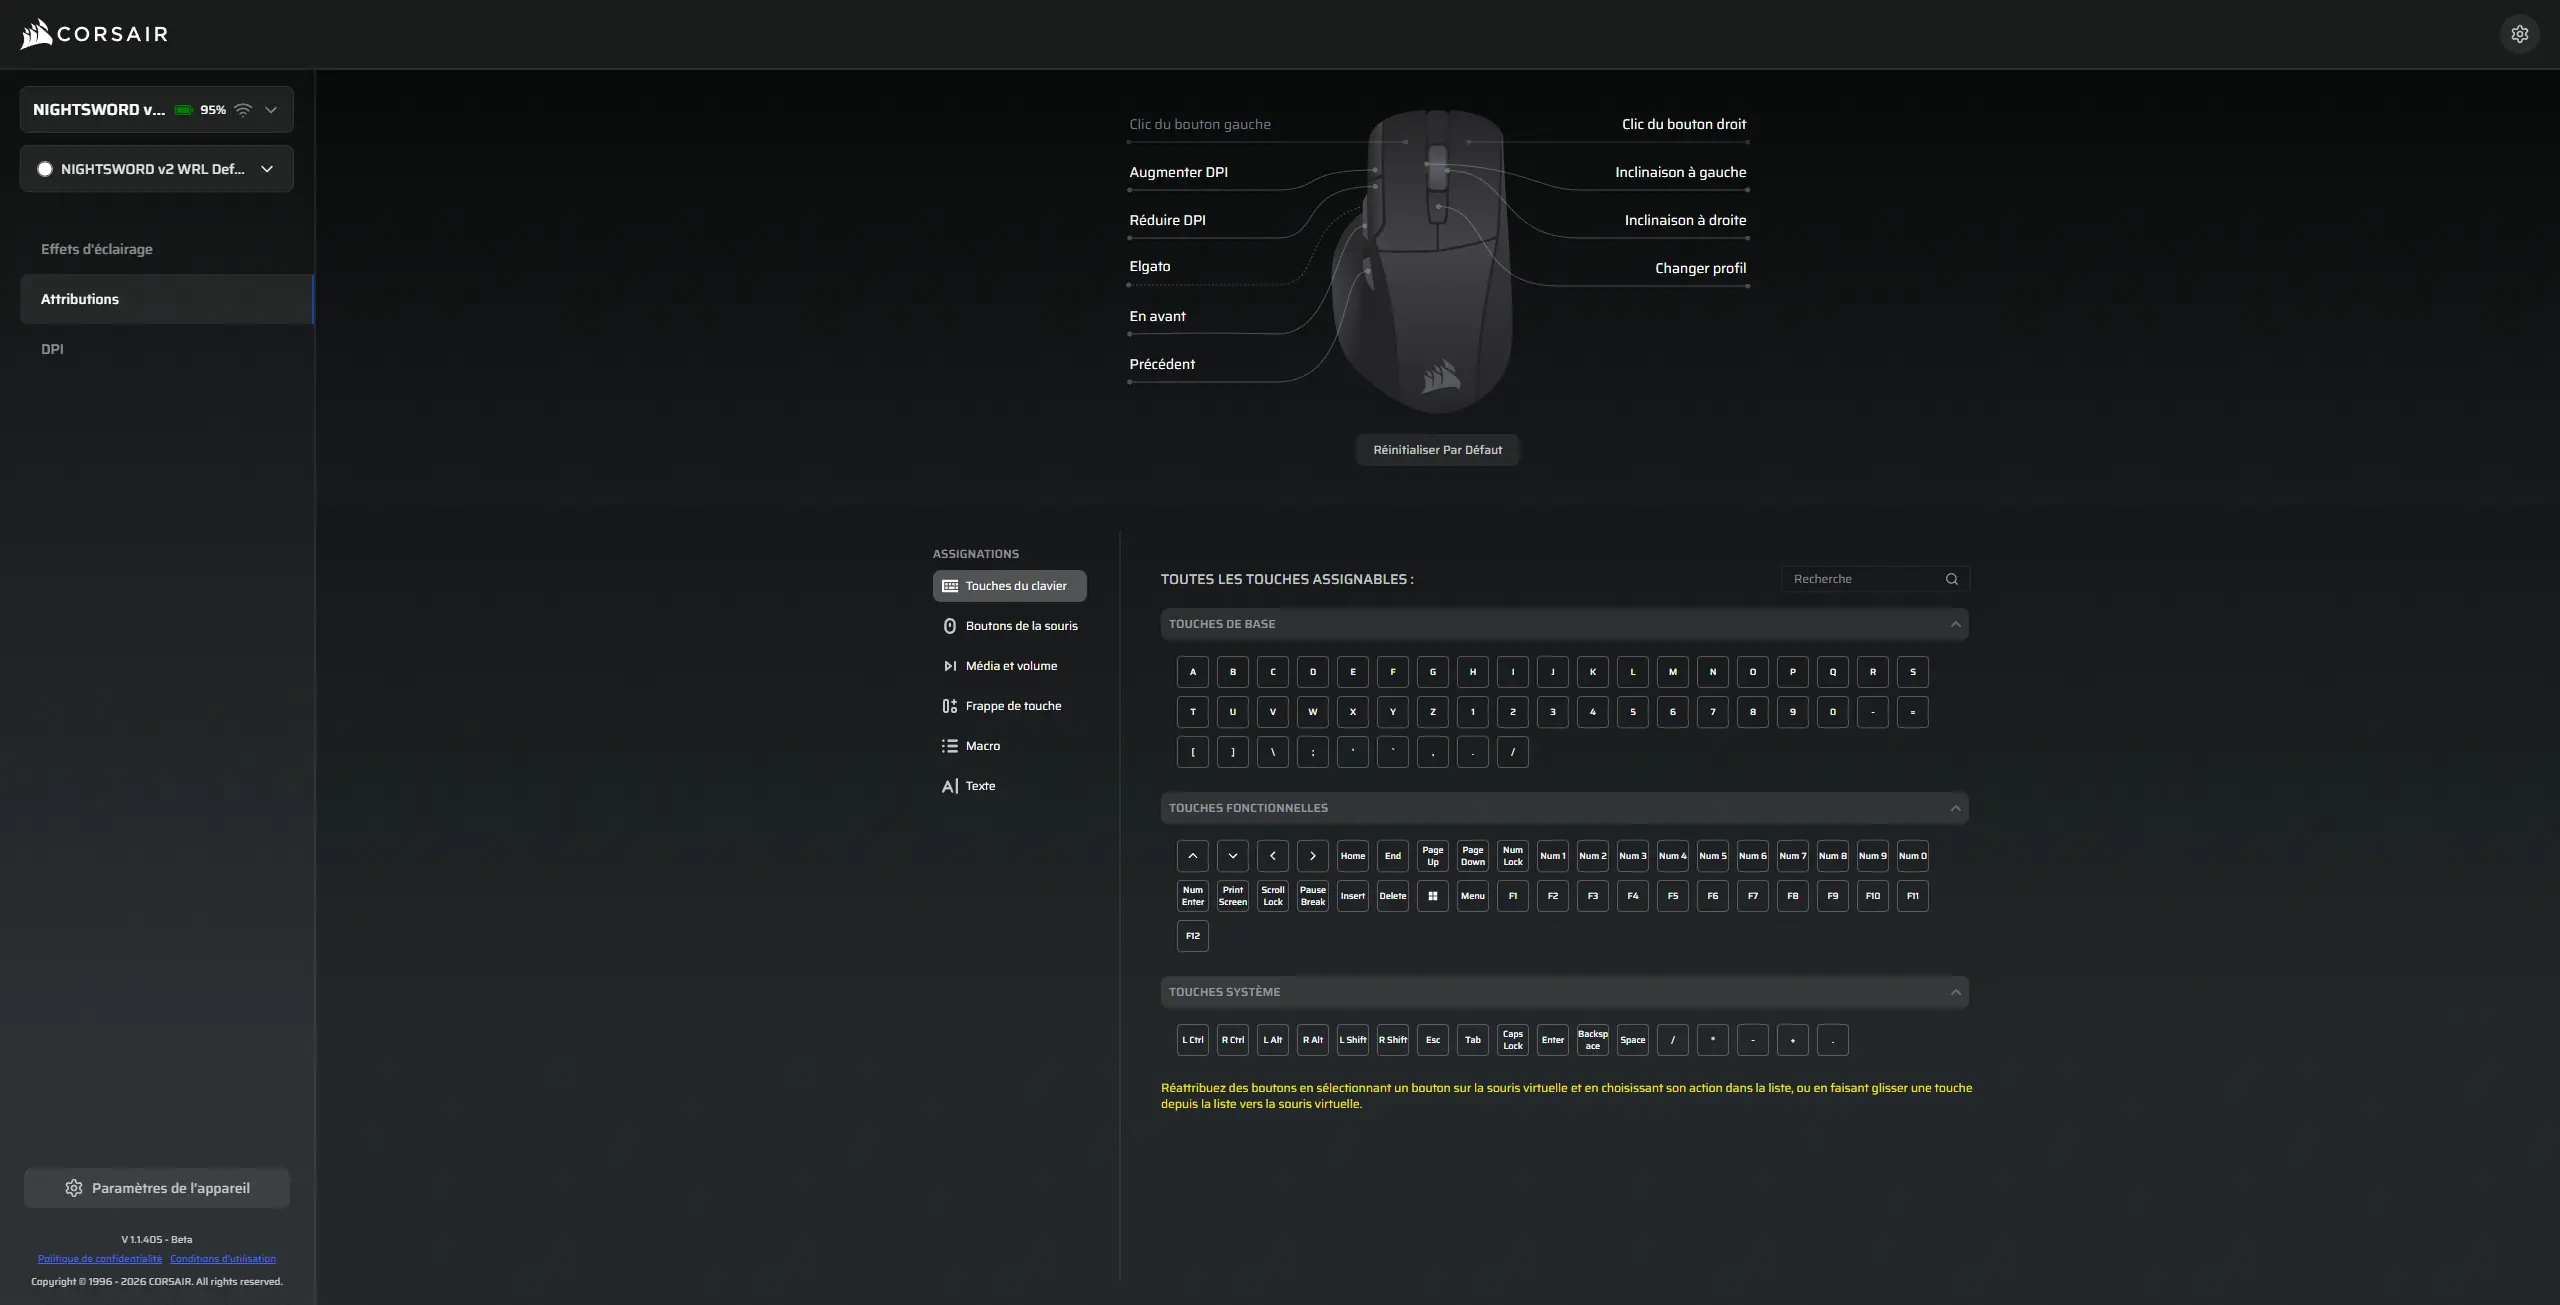Select the Augmenter DPI mouse button
This screenshot has width=2560, height=1305.
[x=1178, y=172]
